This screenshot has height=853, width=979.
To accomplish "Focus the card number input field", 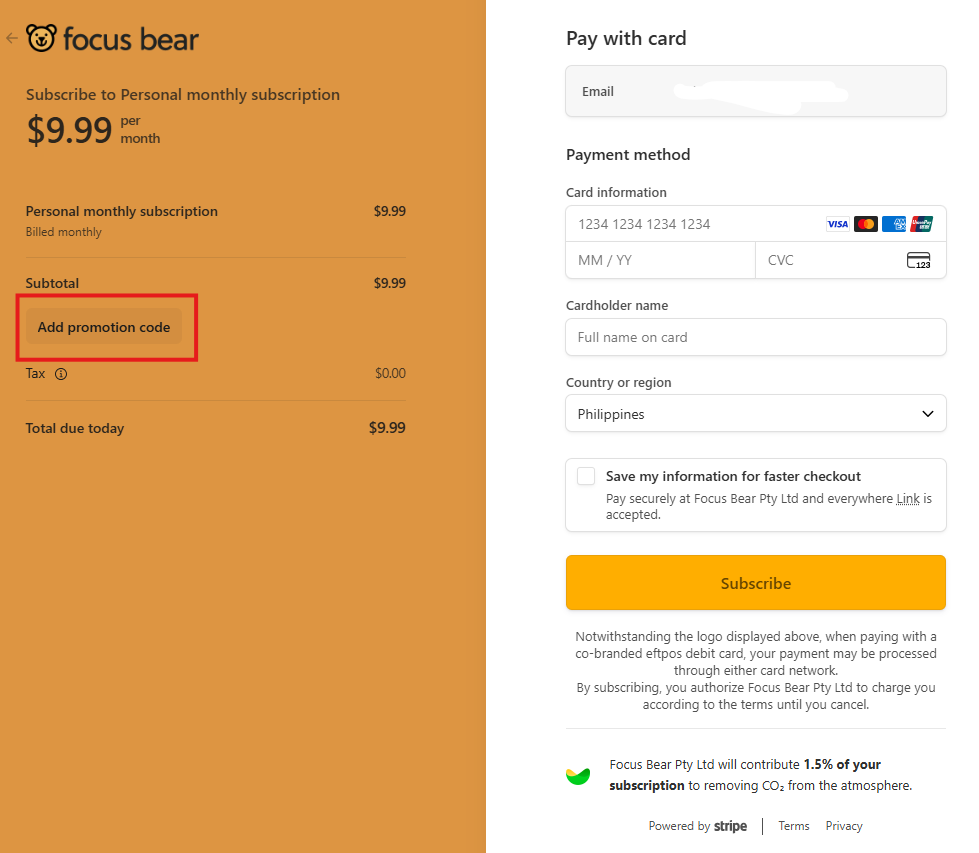I will point(690,224).
